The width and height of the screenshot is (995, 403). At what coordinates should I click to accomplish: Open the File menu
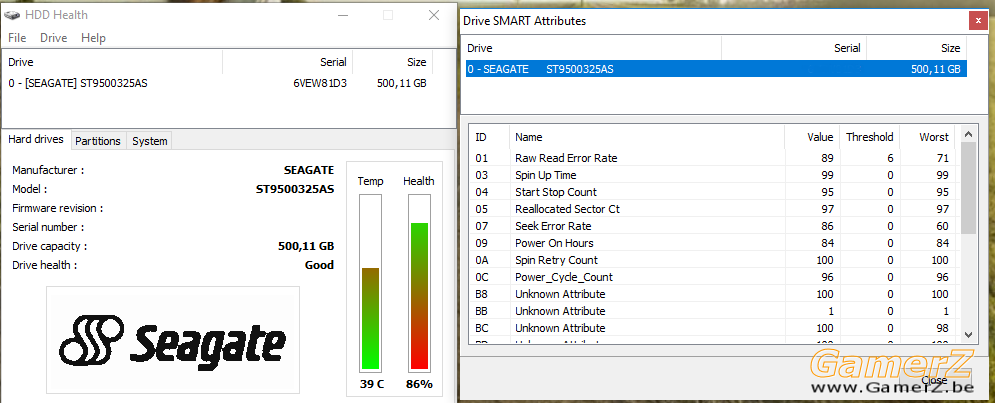(x=17, y=38)
